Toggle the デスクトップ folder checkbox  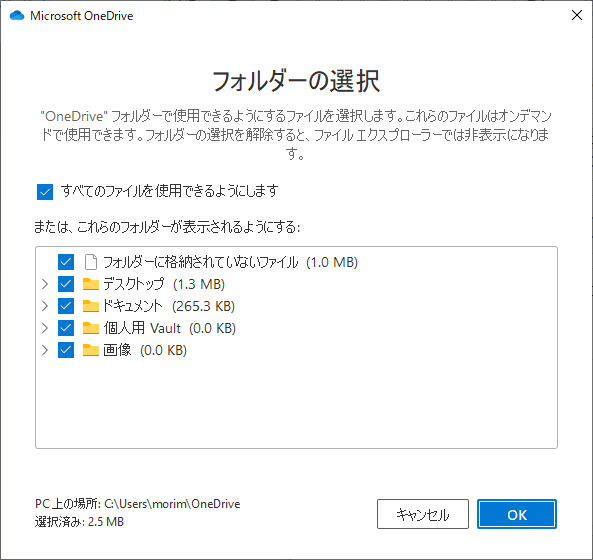point(66,284)
